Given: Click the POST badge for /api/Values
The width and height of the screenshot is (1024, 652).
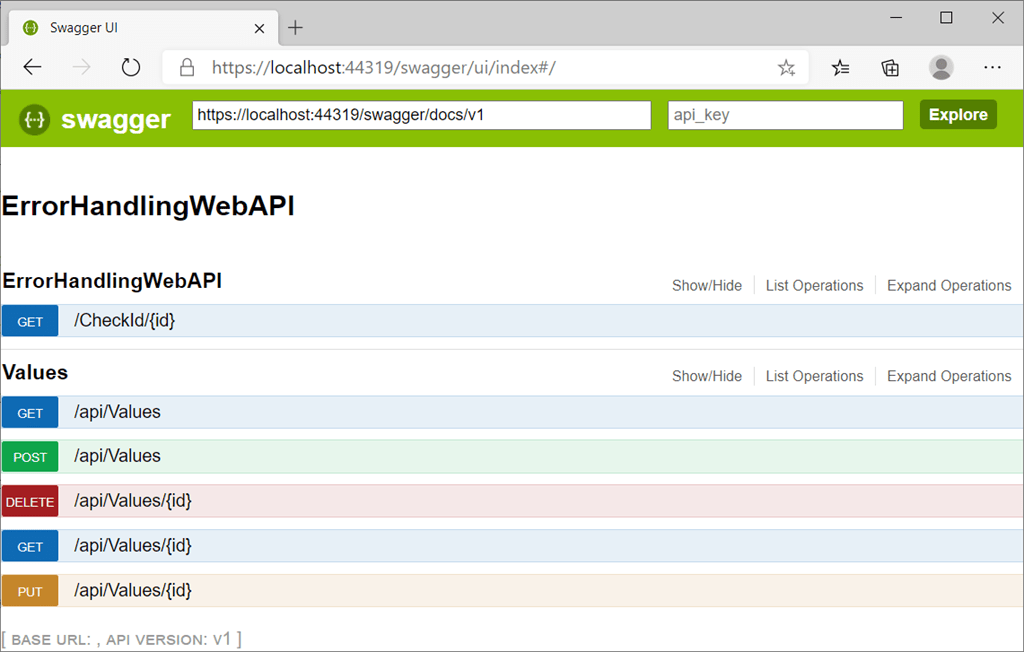Looking at the screenshot, I should (x=29, y=456).
